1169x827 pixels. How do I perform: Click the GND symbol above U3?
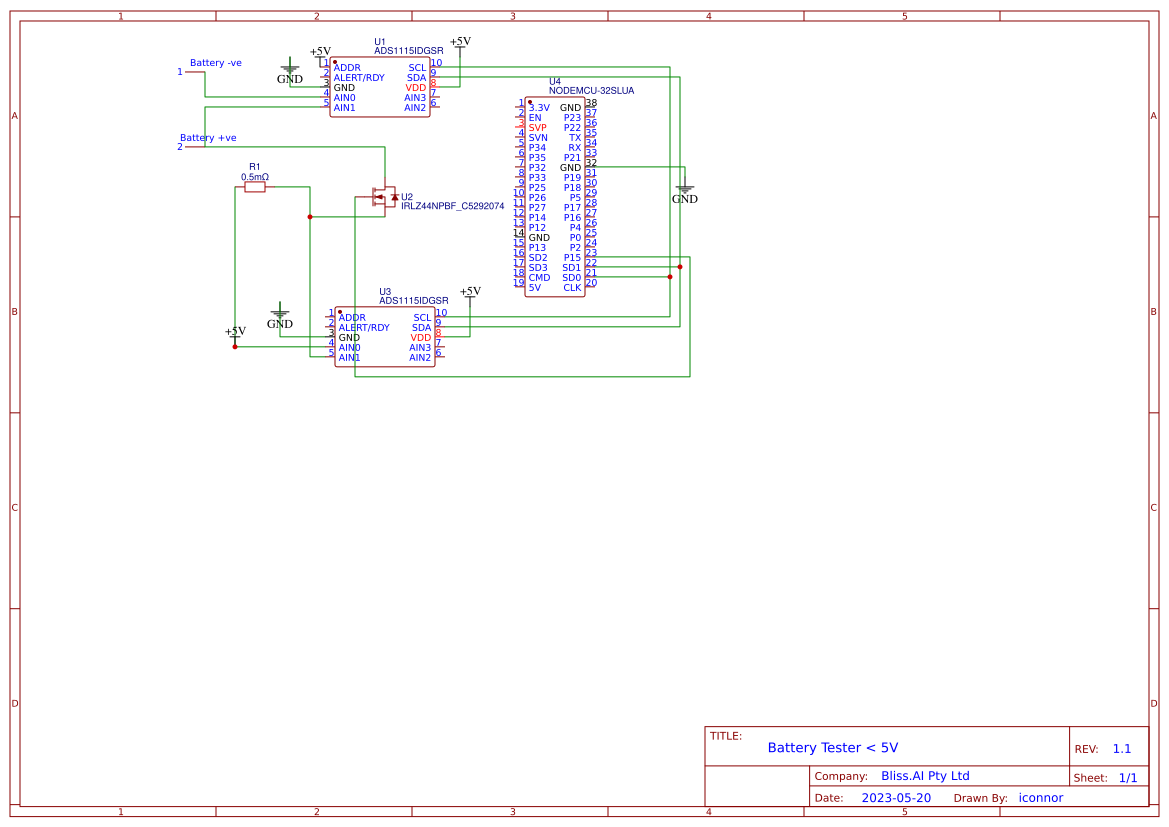point(280,317)
